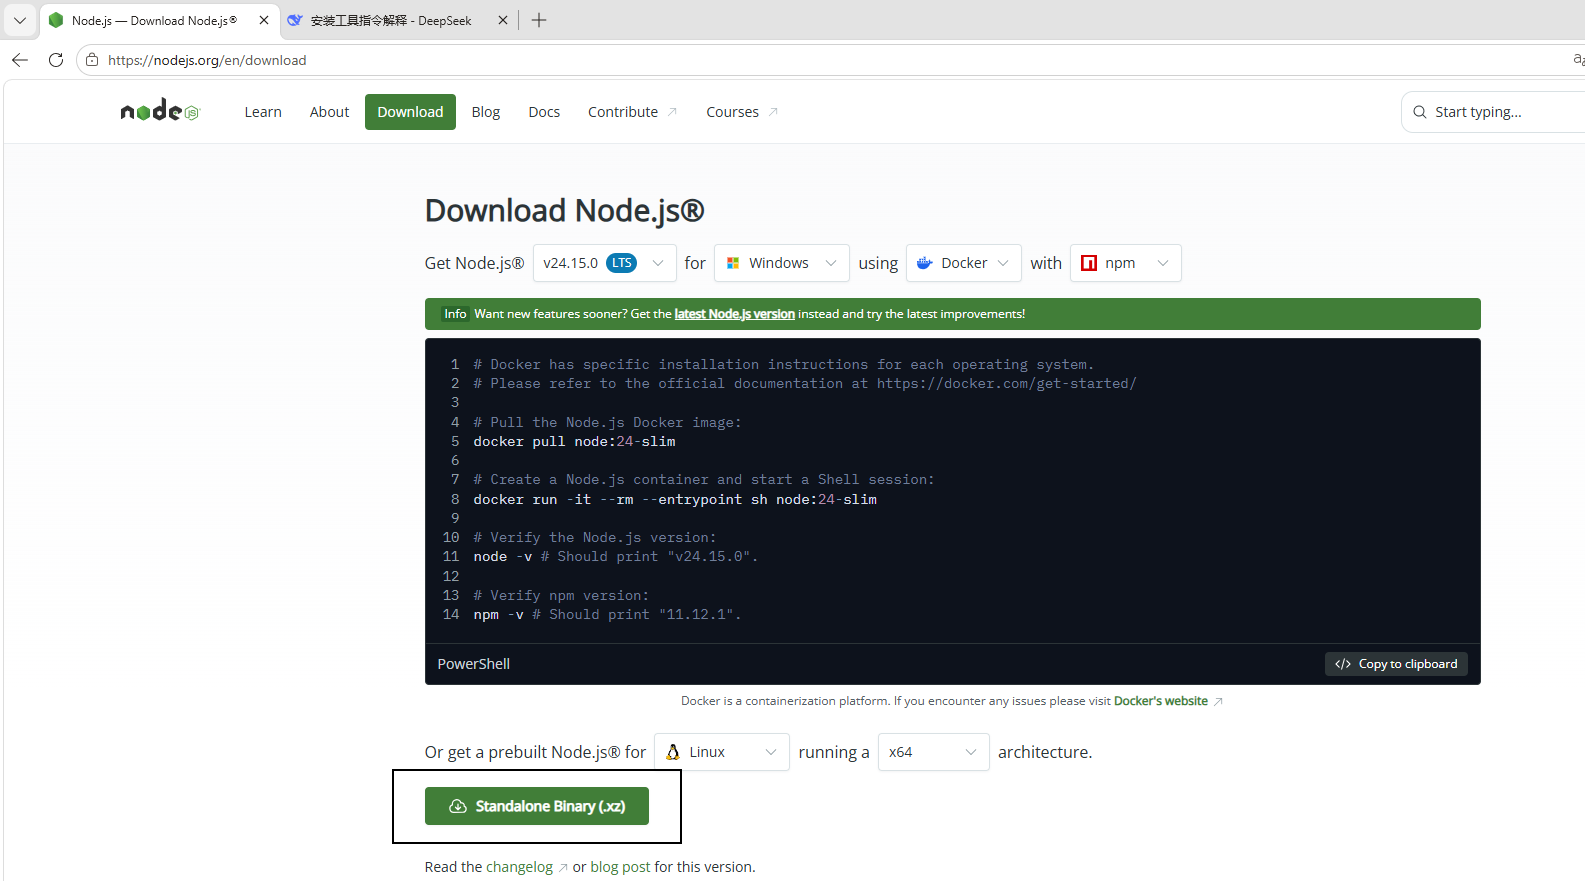Open the Windows operating system dropdown

click(x=781, y=263)
